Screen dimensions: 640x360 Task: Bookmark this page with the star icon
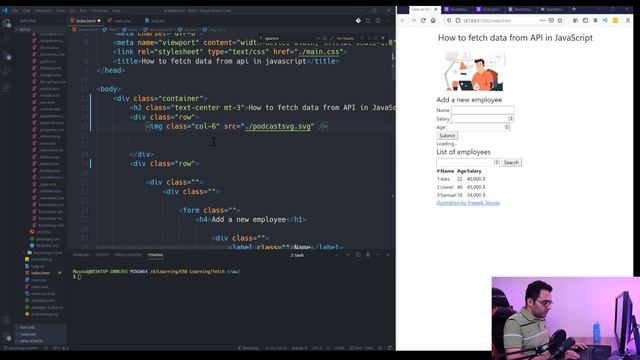coord(560,20)
